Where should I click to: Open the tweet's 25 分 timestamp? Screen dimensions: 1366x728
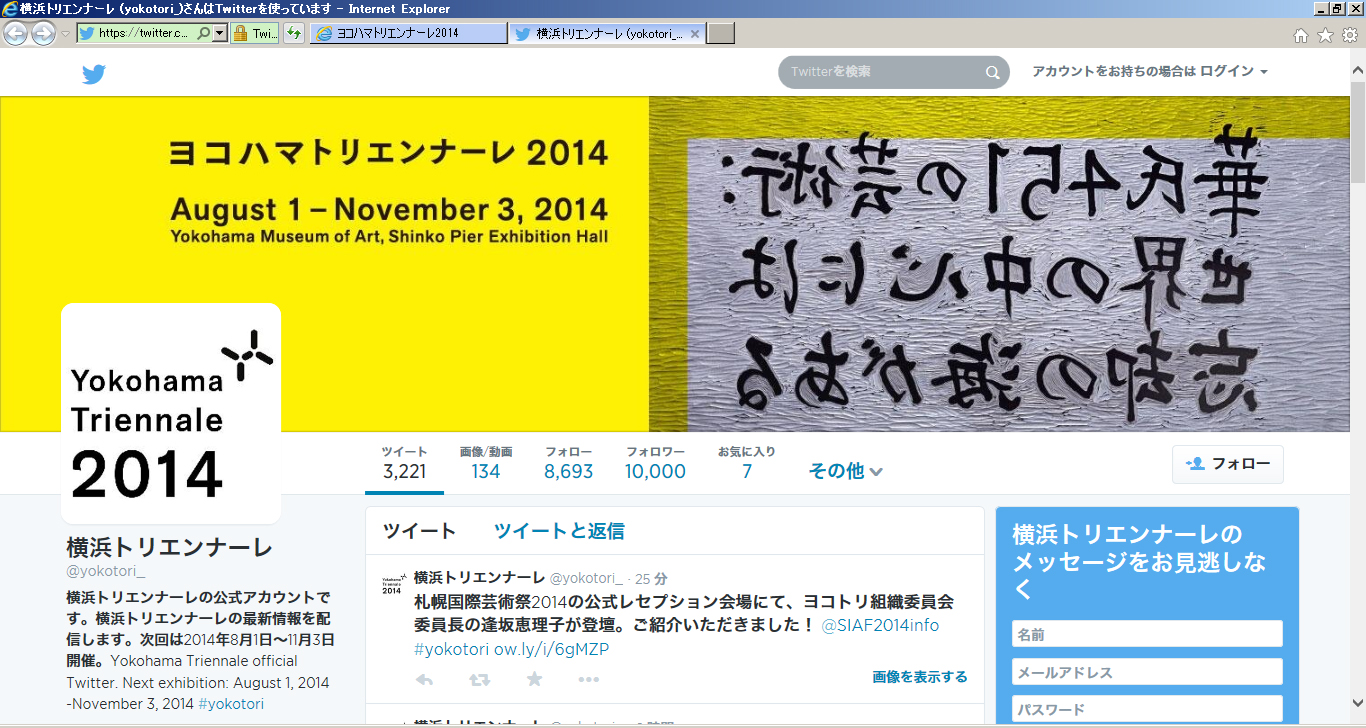pos(651,579)
